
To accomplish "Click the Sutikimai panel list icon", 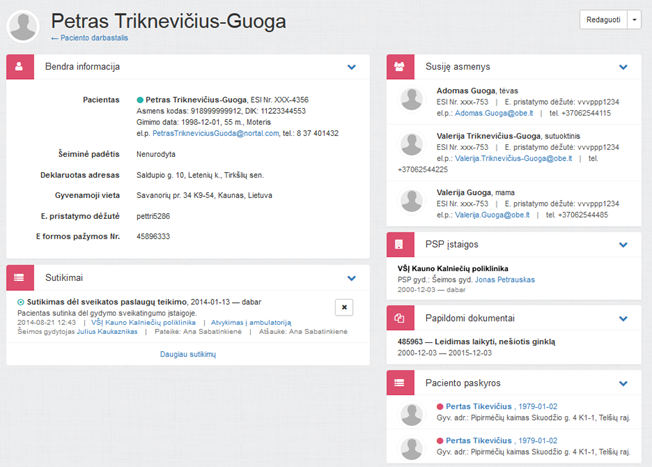I will tap(20, 278).
